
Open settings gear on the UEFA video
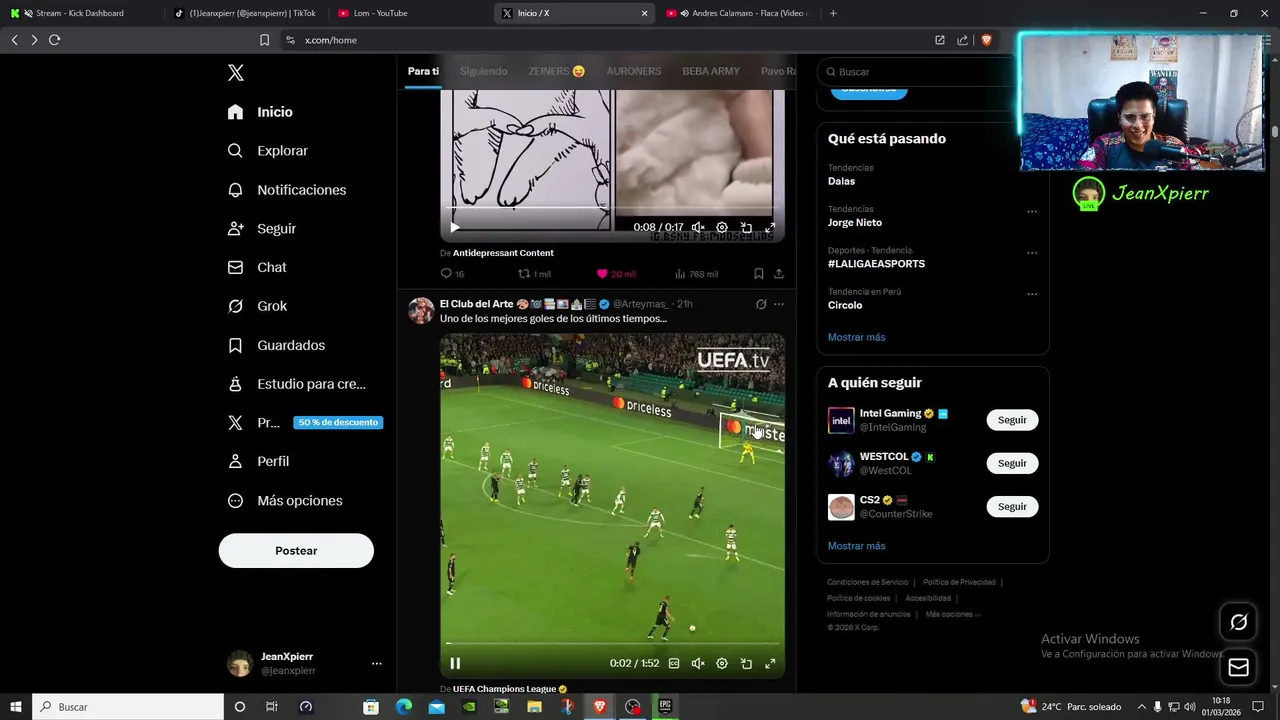(x=722, y=663)
